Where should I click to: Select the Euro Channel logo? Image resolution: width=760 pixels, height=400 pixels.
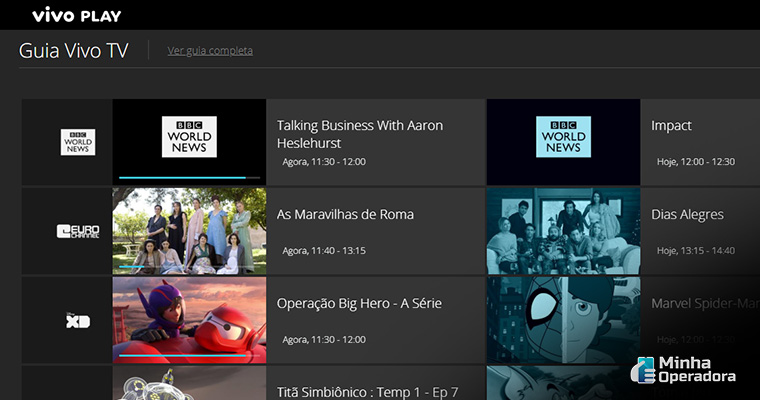77,231
